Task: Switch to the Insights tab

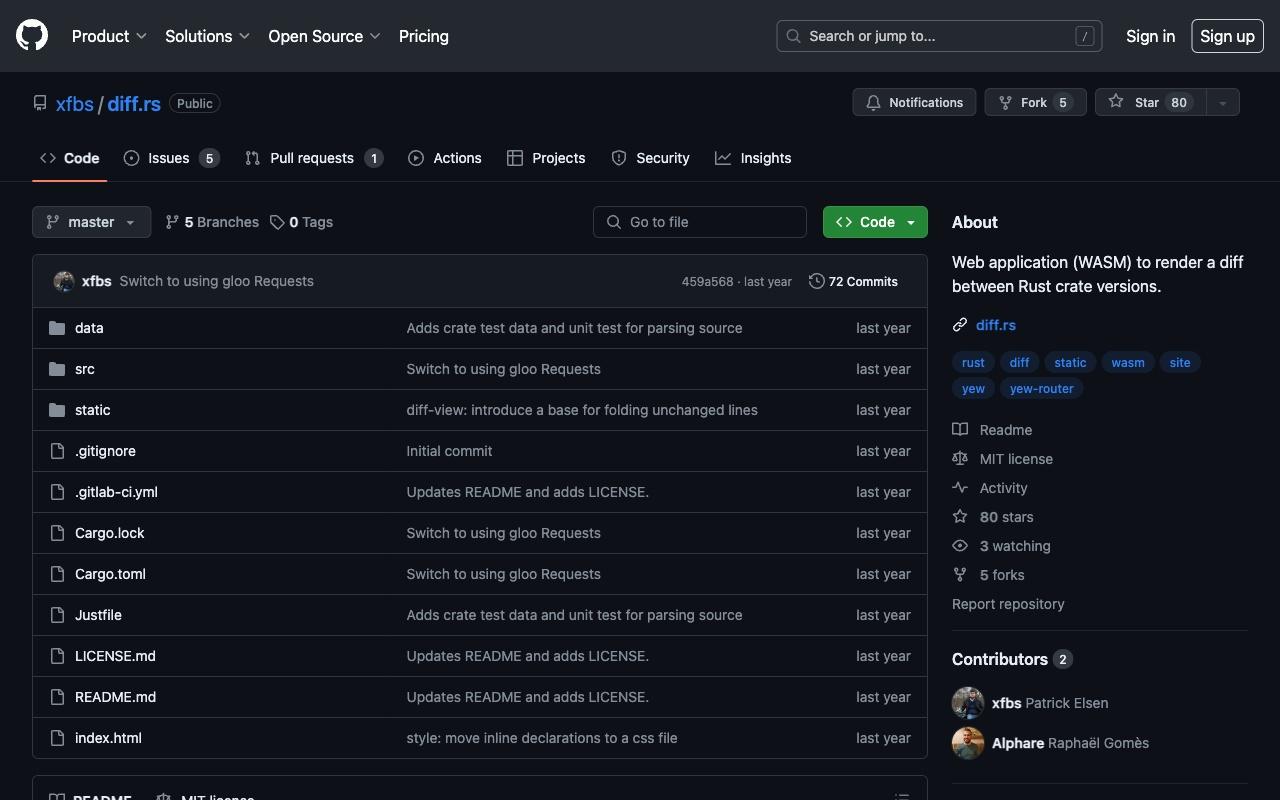Action: (753, 158)
